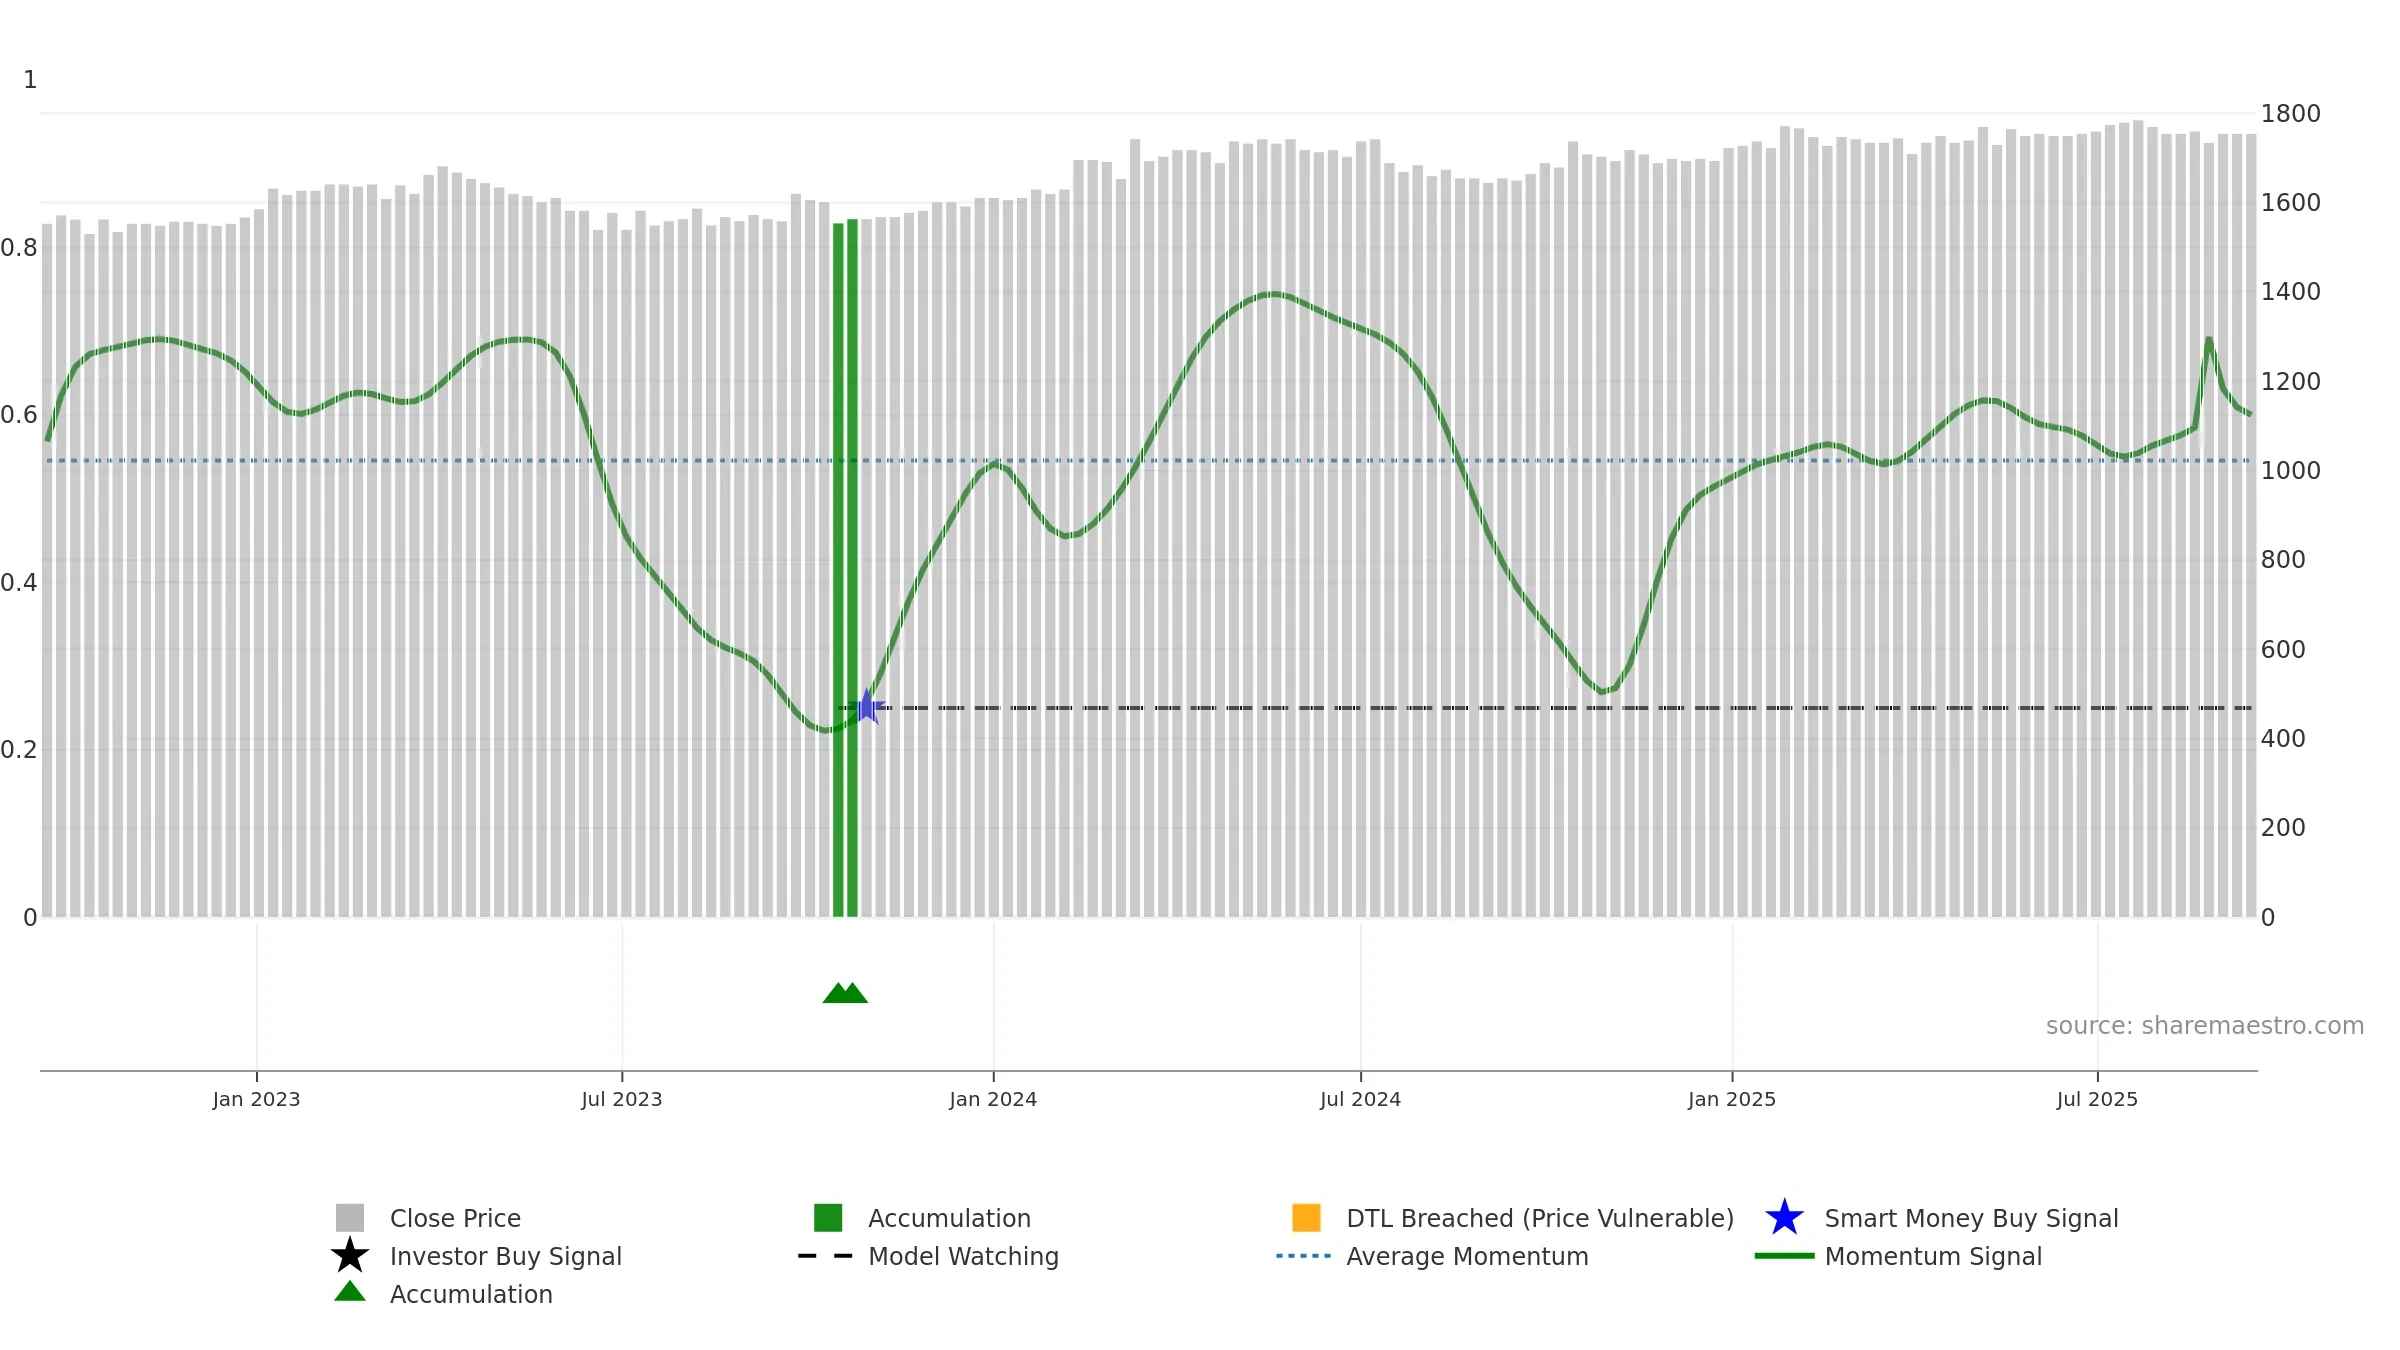Click the 1800 right-axis price label
Screen dimensions: 2400x1350
click(x=2290, y=114)
